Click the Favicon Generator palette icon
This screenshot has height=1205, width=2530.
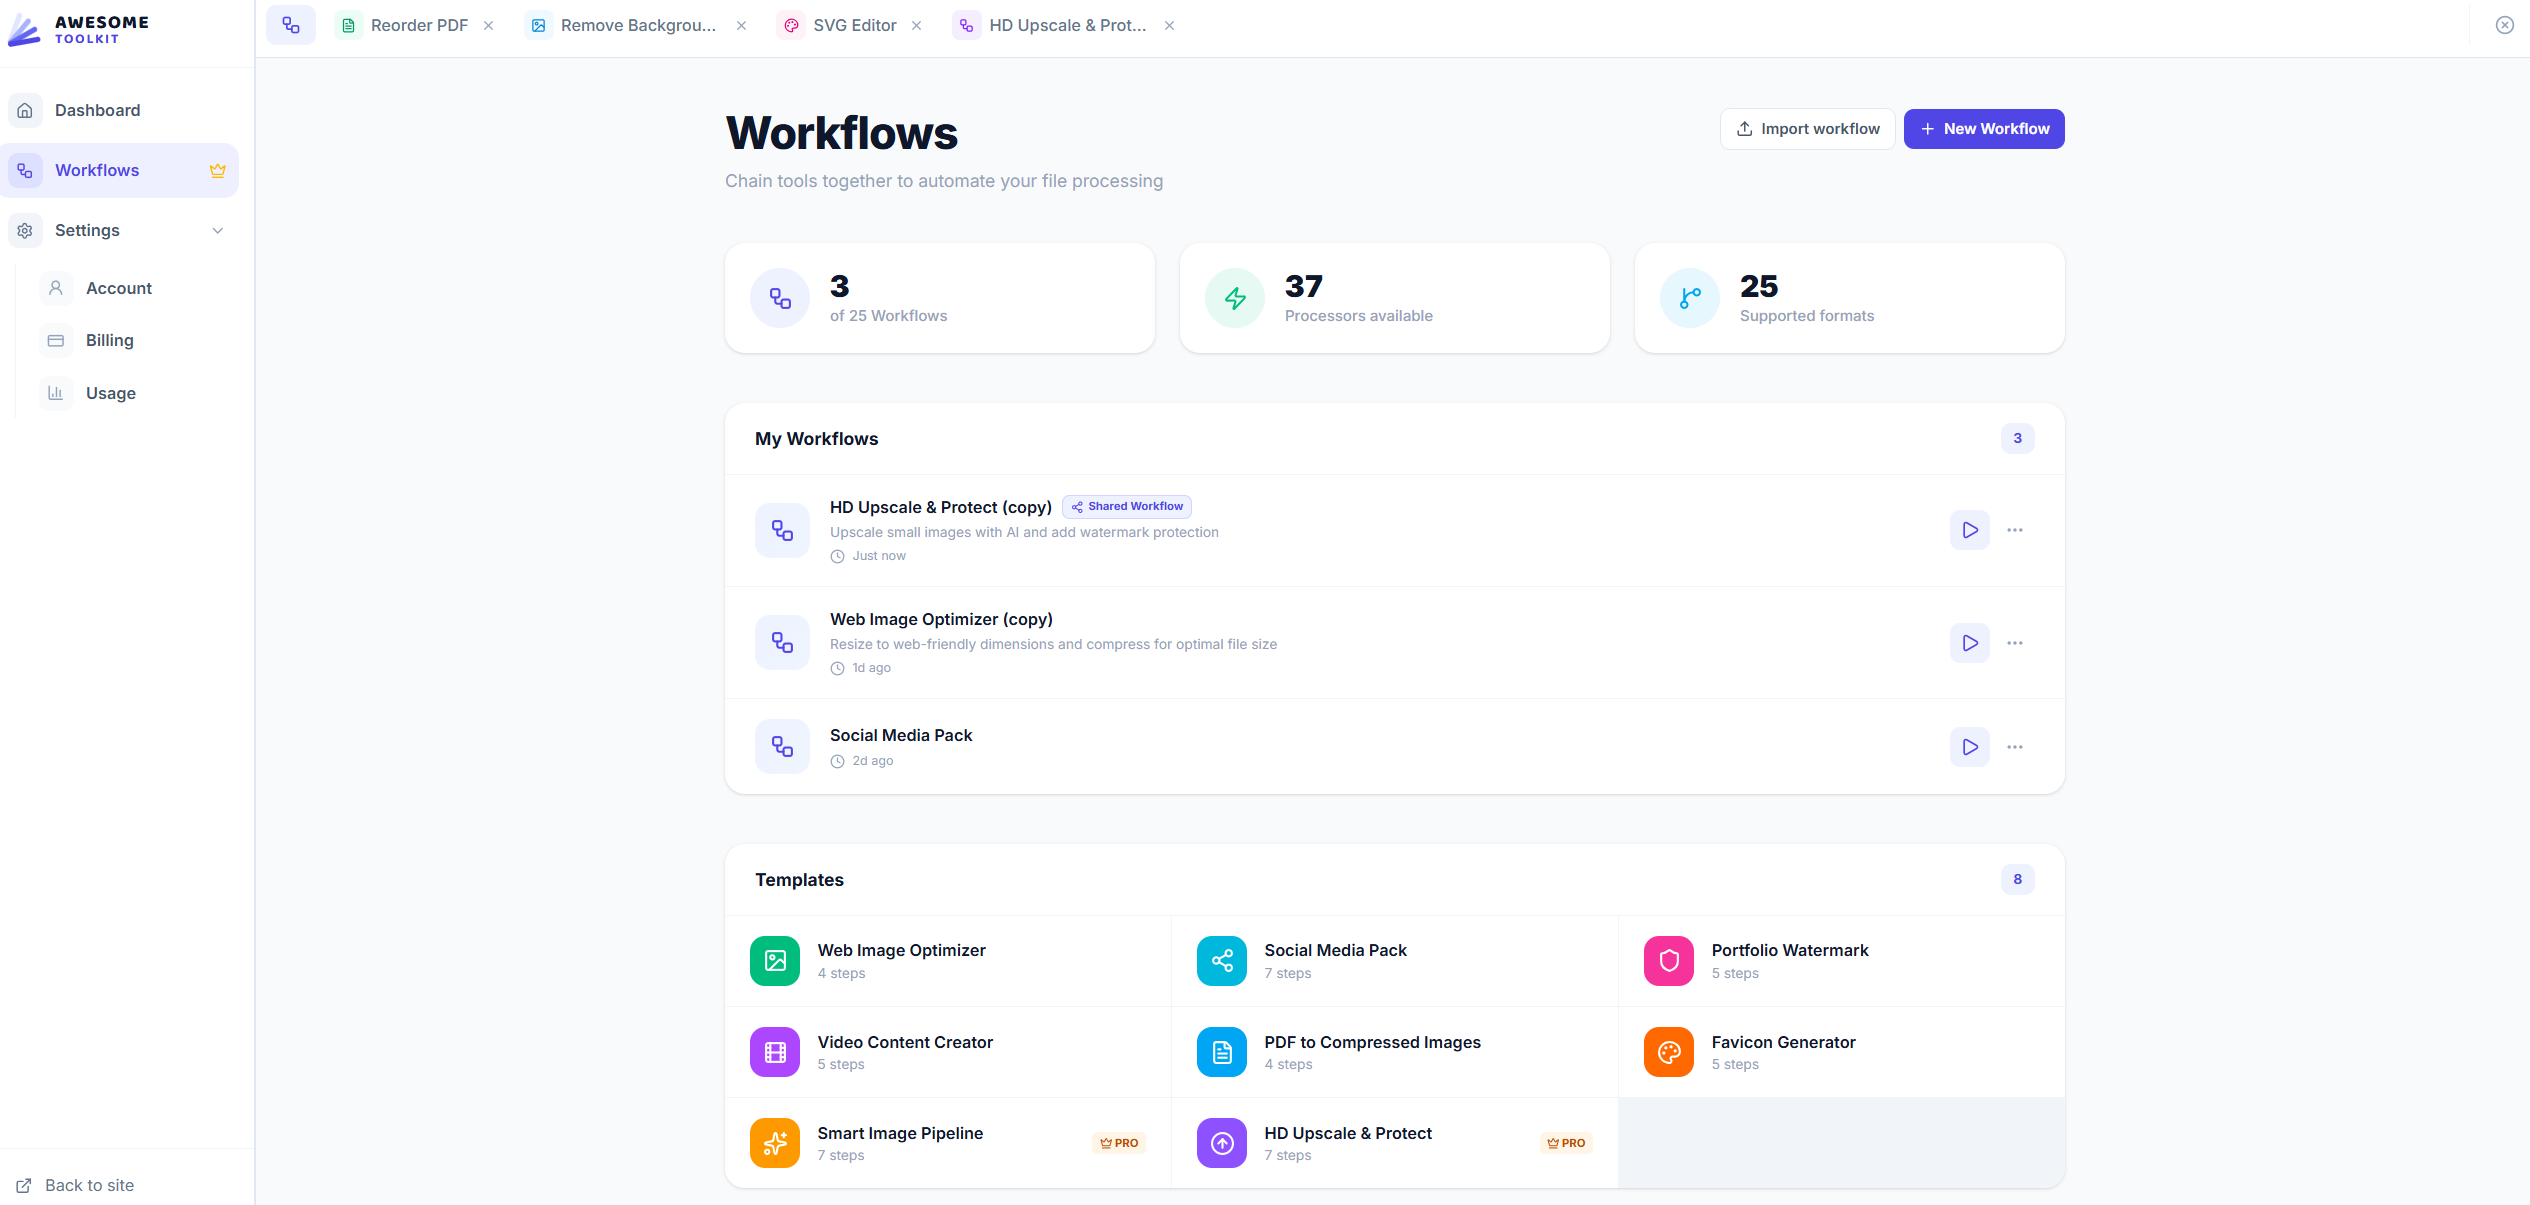1668,1052
